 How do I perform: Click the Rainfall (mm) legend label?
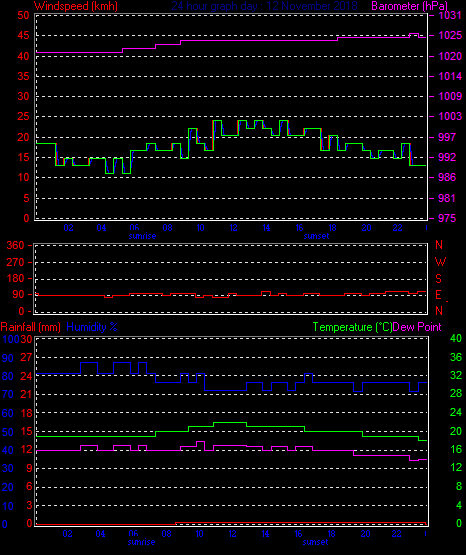[x=30, y=327]
